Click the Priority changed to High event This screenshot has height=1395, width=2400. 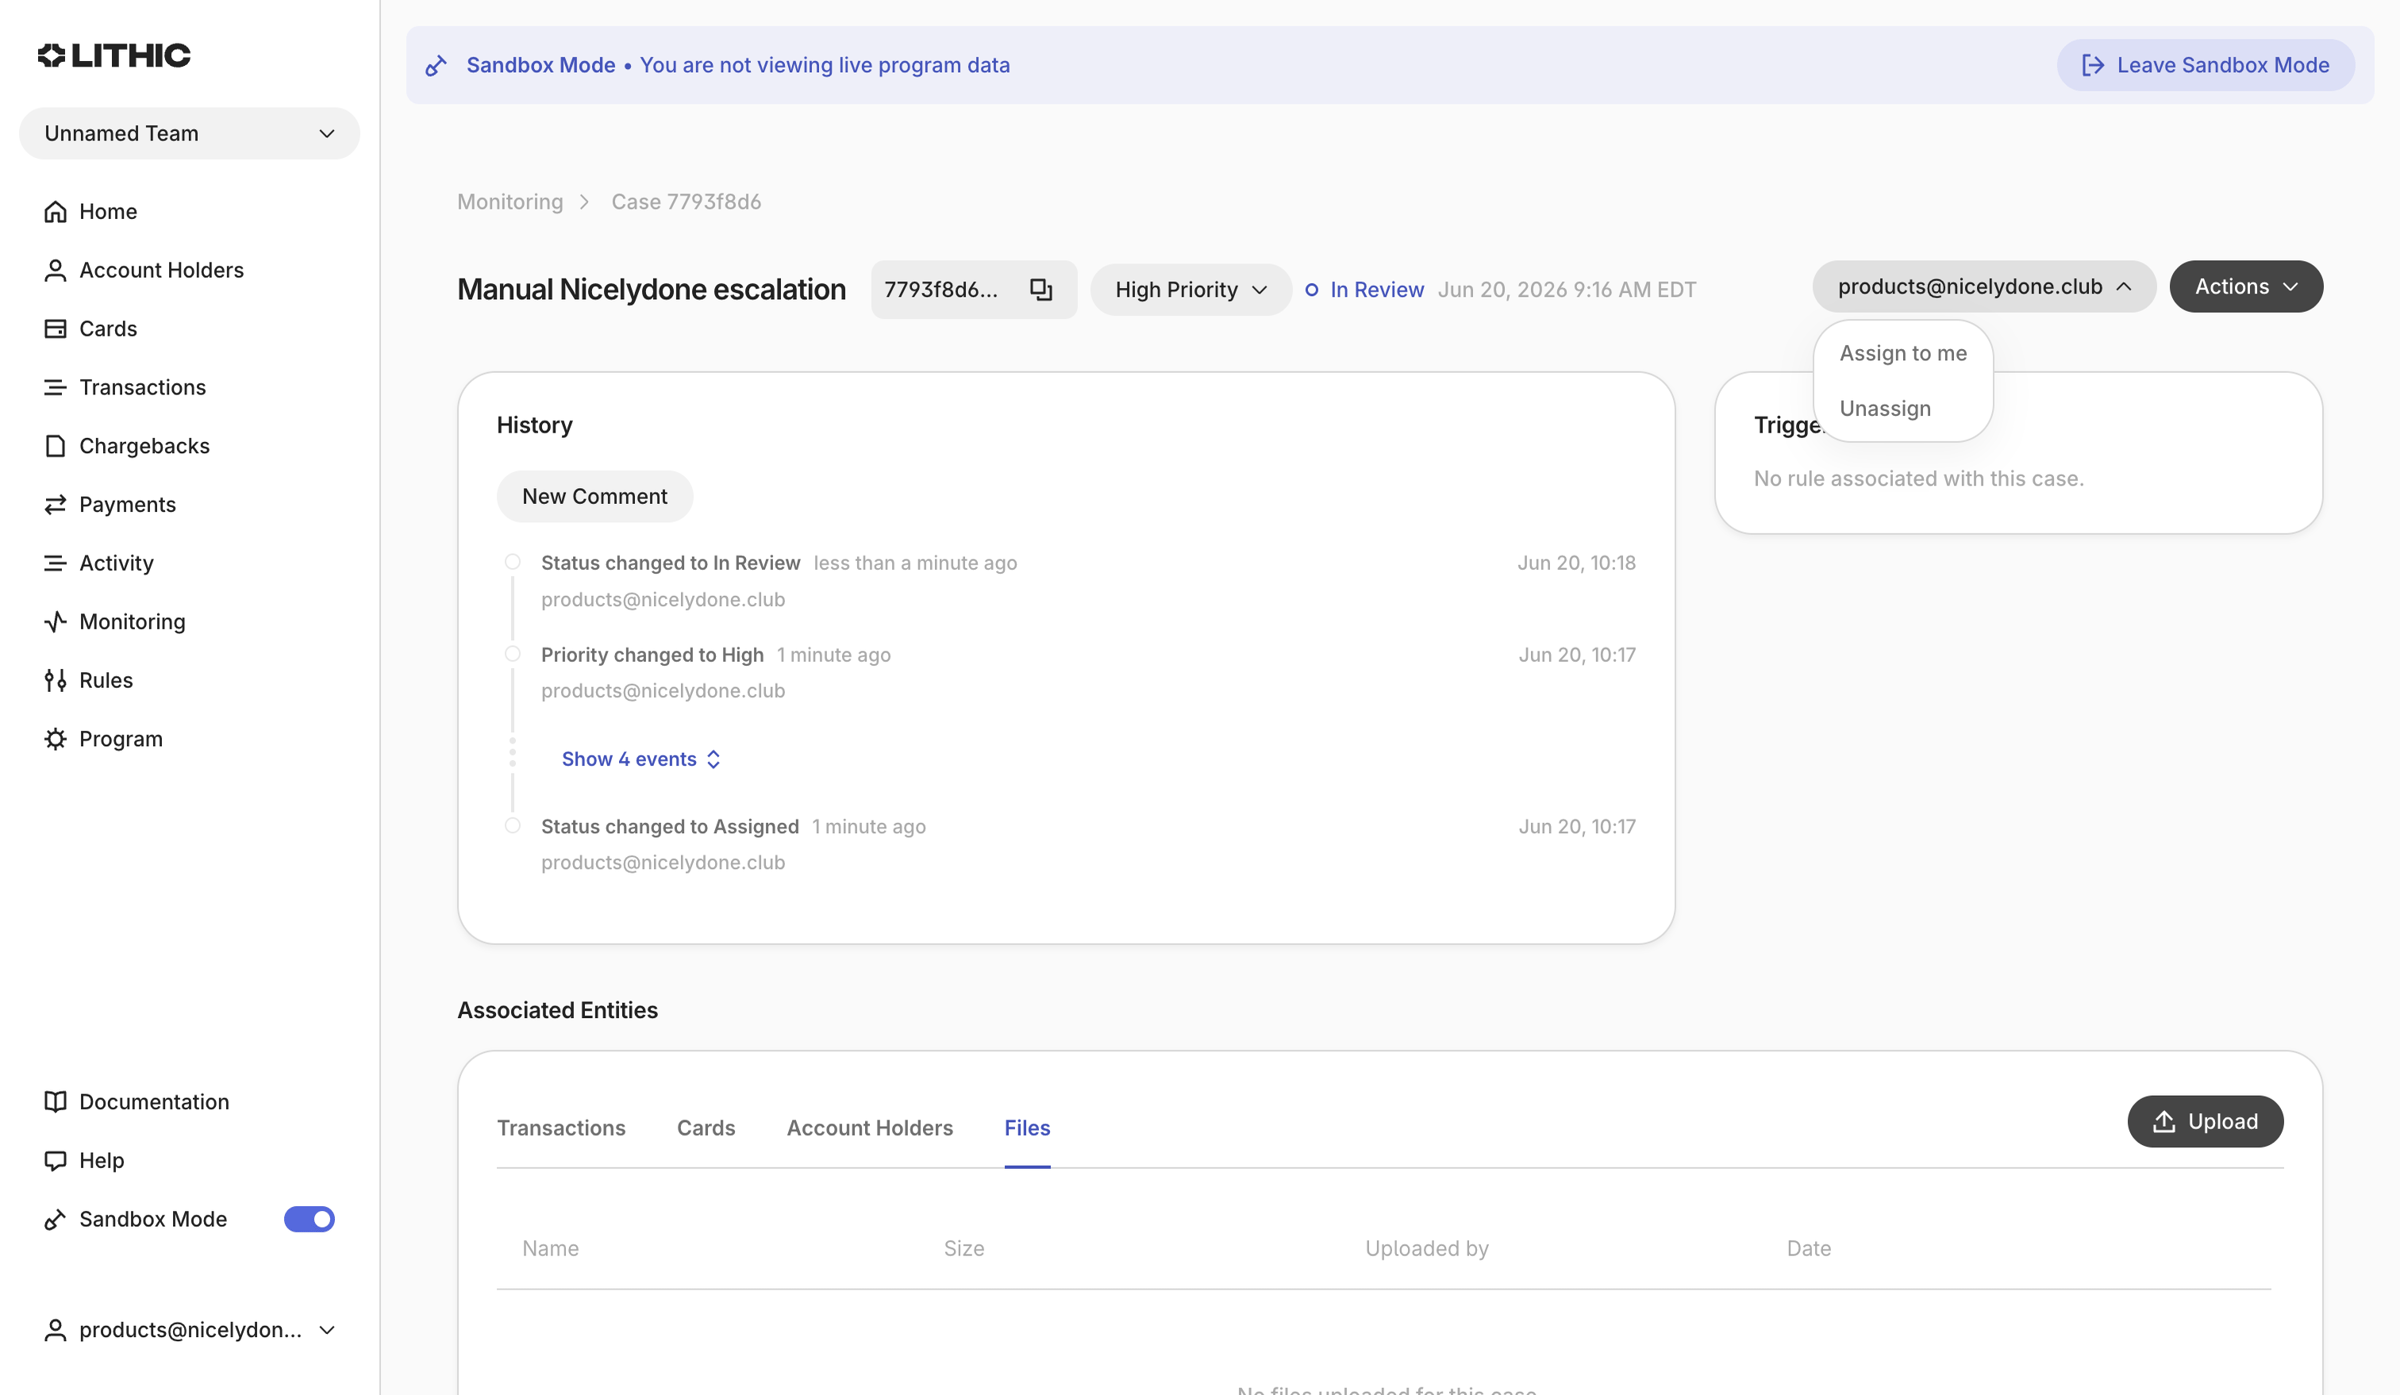652,654
